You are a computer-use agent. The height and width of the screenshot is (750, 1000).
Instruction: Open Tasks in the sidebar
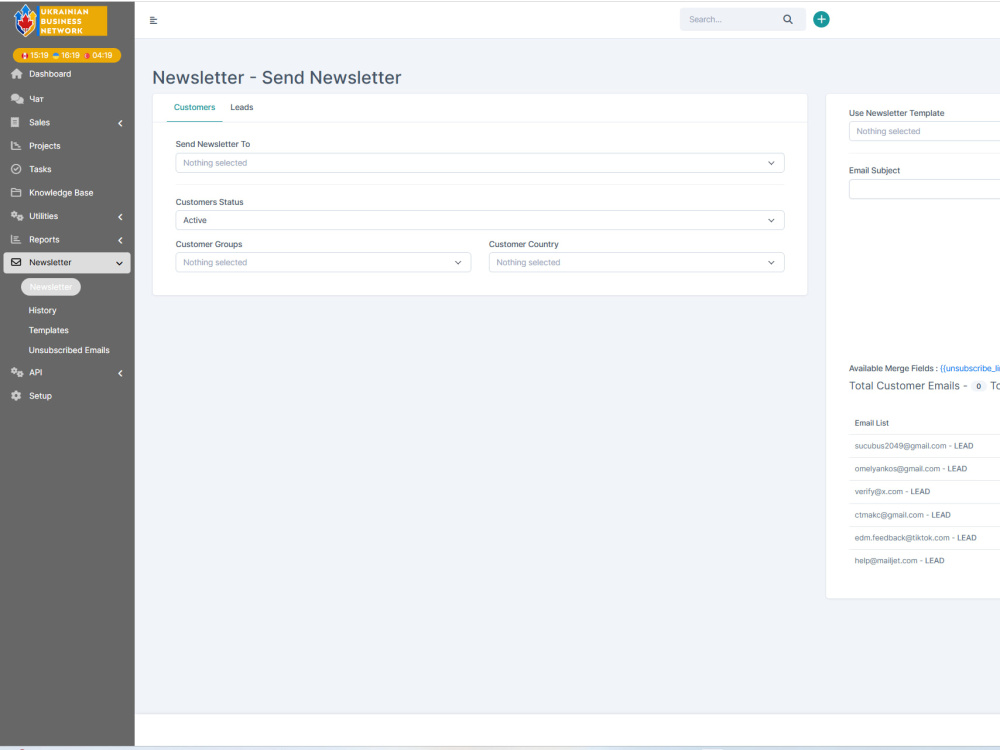tap(40, 169)
